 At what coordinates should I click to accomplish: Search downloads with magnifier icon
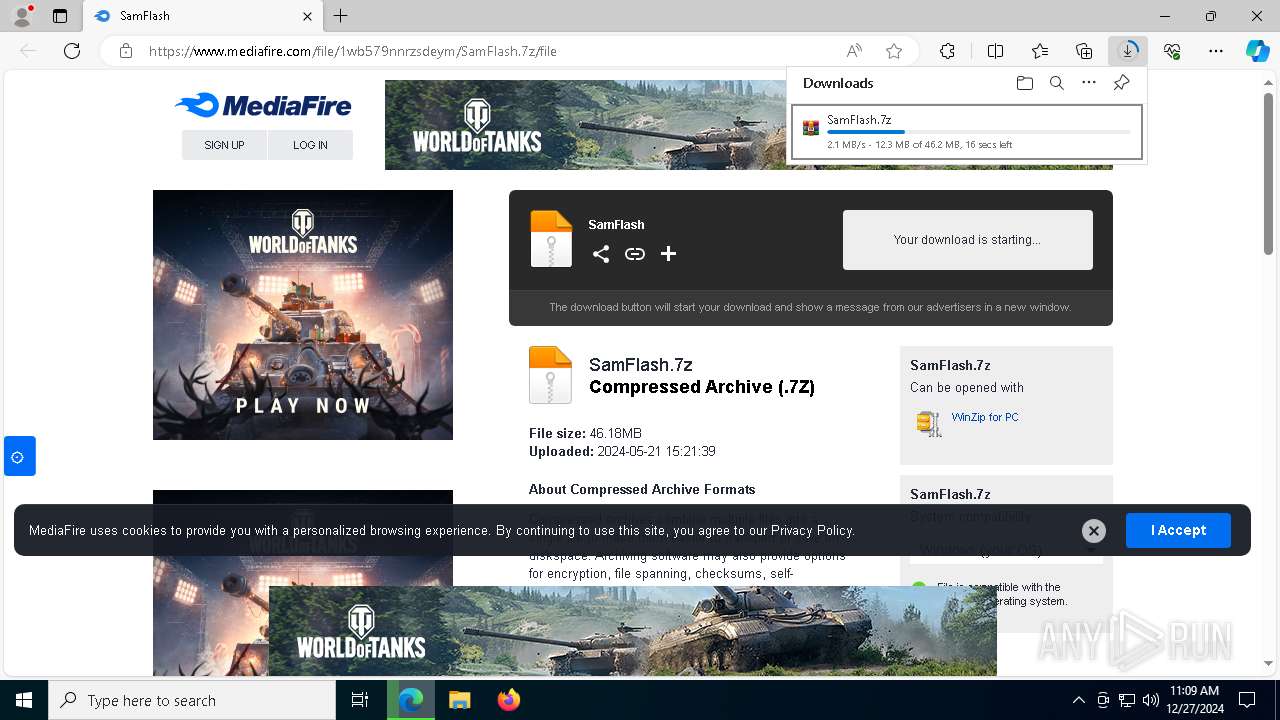pos(1057,83)
